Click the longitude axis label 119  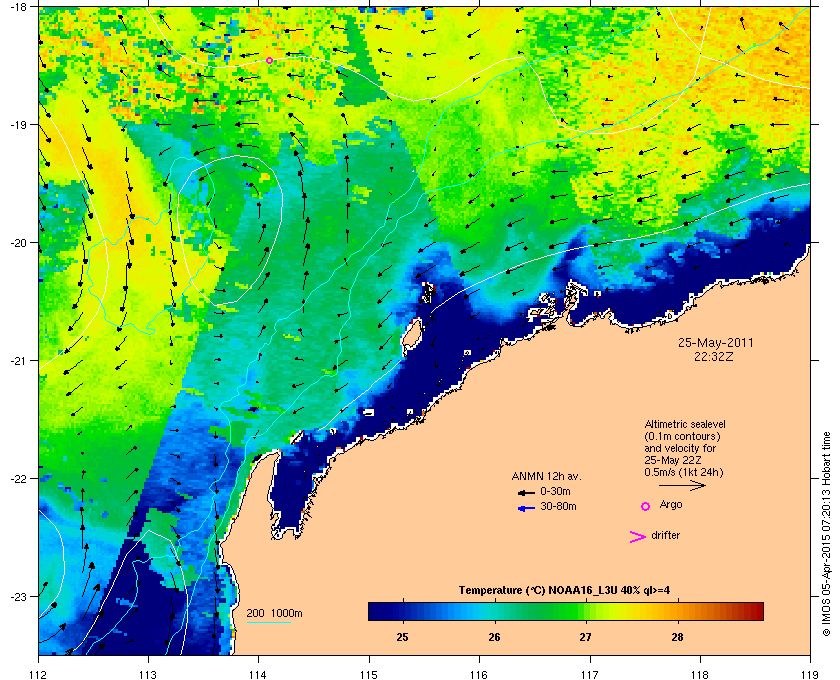coord(809,674)
